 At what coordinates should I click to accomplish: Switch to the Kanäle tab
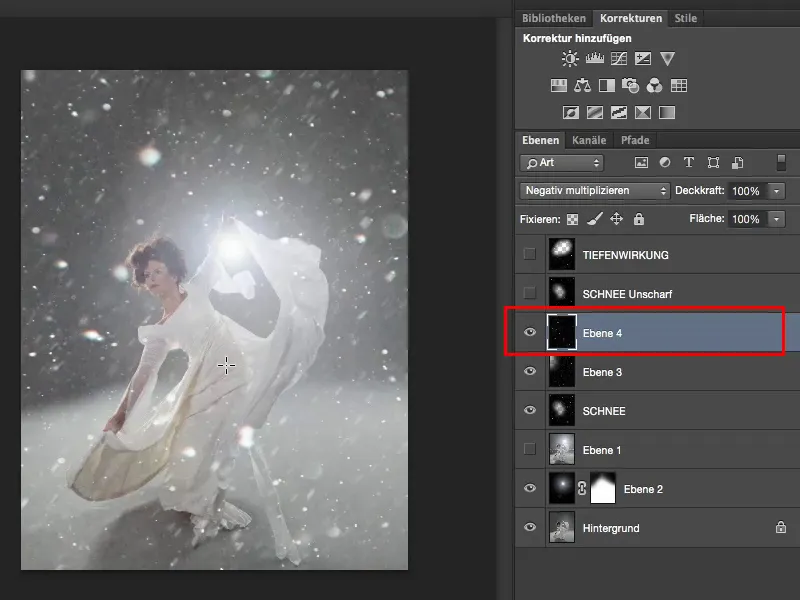589,140
